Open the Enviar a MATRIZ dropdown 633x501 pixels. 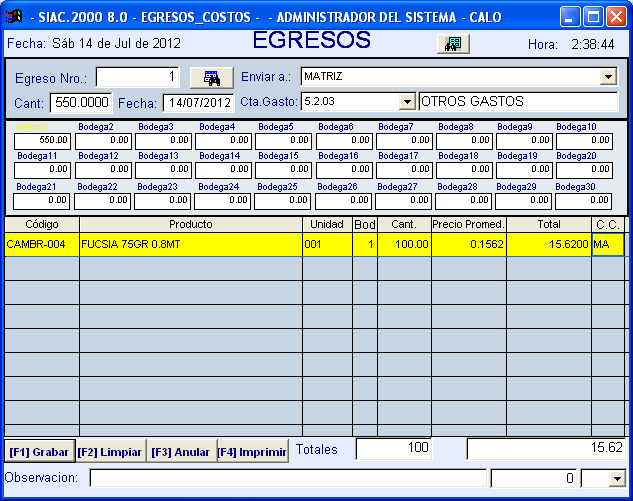pyautogui.click(x=608, y=77)
